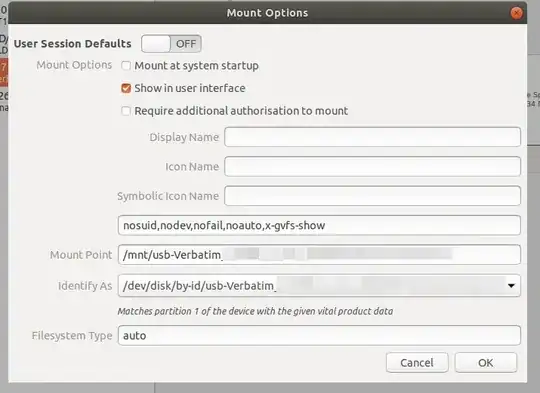
Task: Enable Mount at system startup checkbox
Action: pos(126,65)
